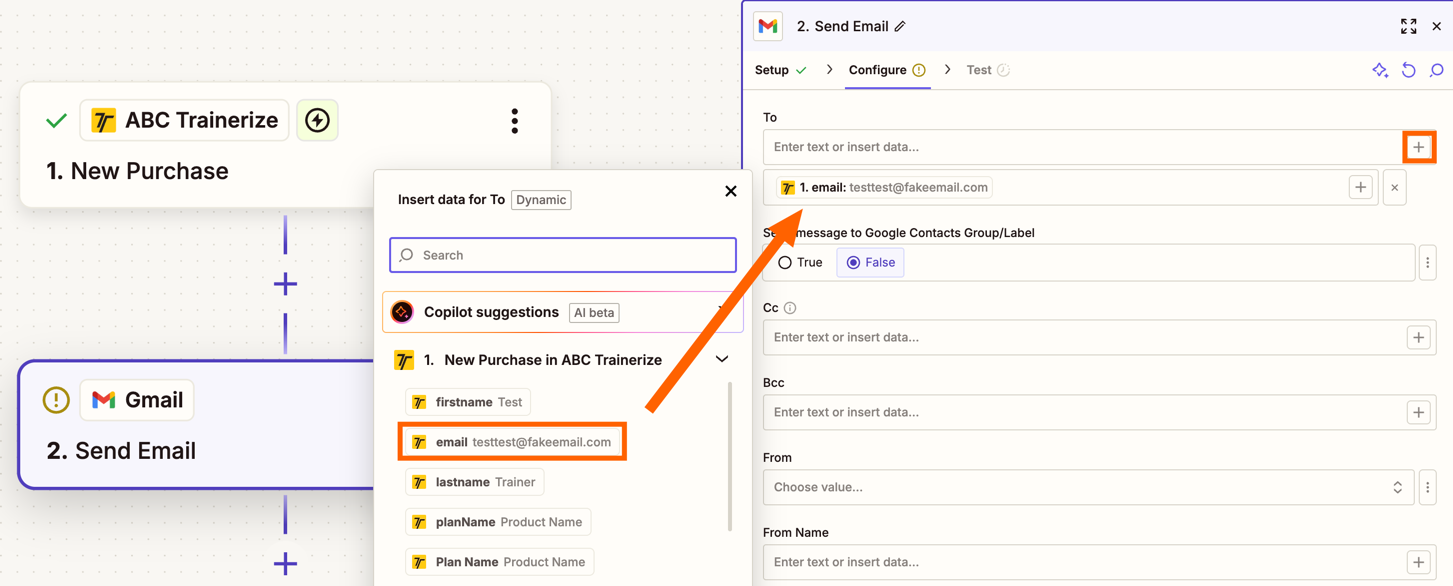This screenshot has width=1453, height=586.
Task: Insert the firstname Test data pill
Action: [468, 402]
